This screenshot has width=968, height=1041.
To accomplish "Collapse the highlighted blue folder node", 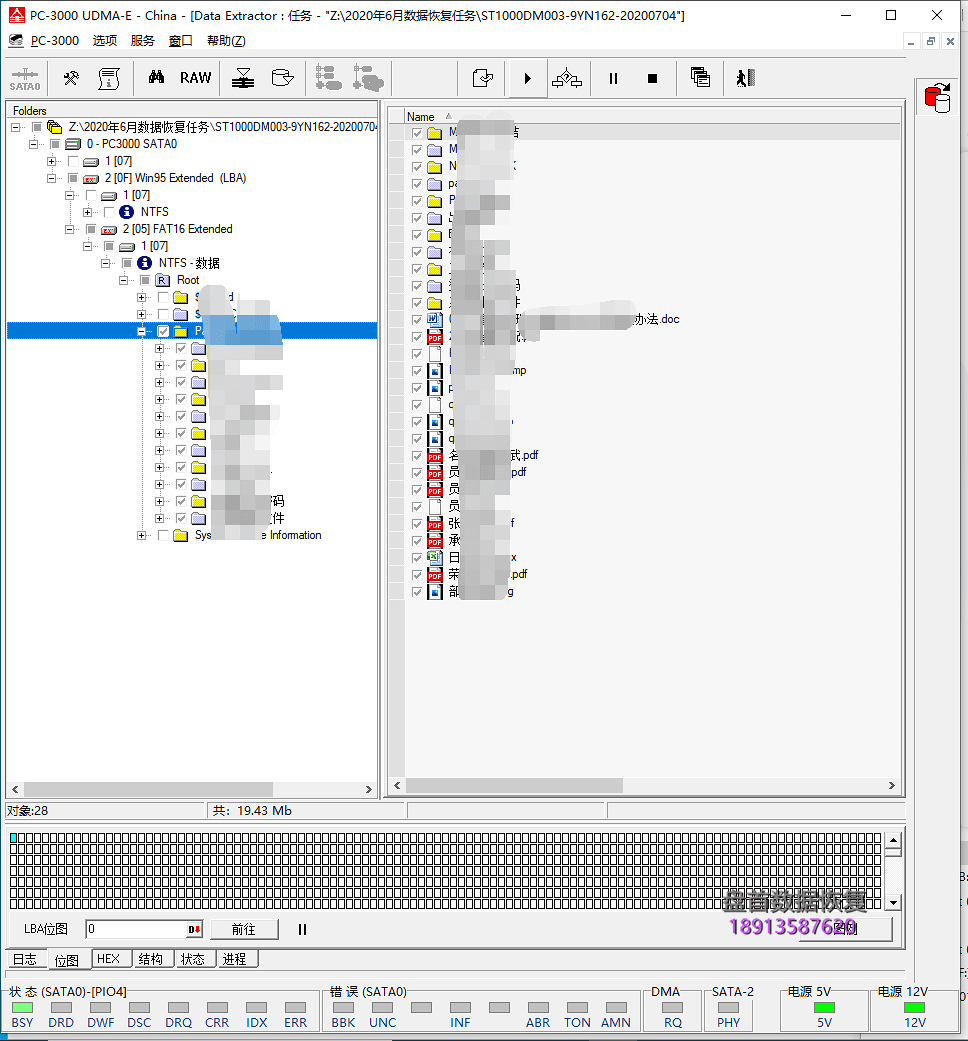I will click(x=141, y=331).
